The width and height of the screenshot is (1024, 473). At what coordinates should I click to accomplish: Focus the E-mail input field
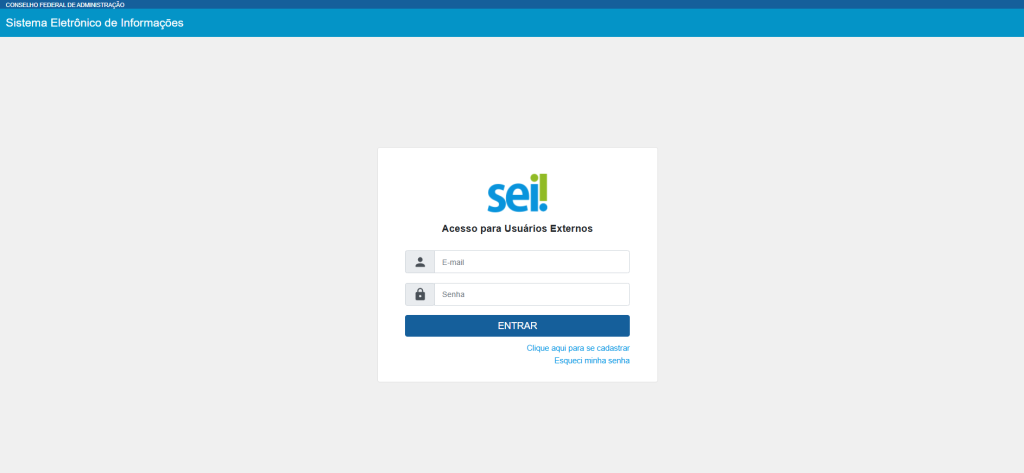(x=532, y=262)
